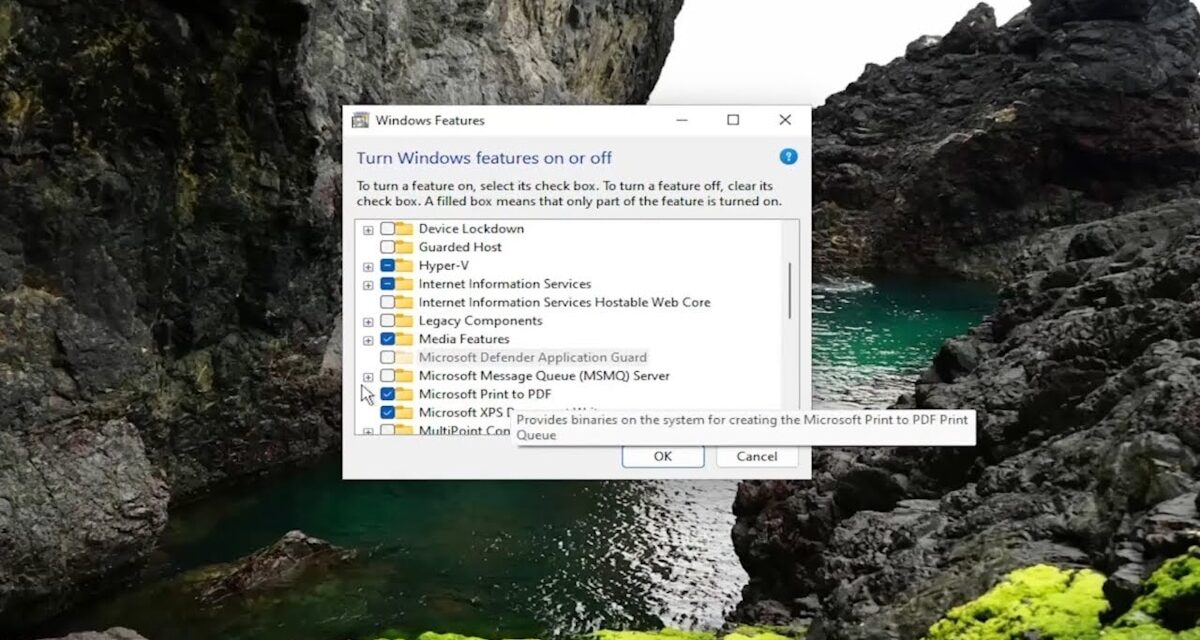Click the Cancel button
This screenshot has width=1200, height=640.
[757, 456]
